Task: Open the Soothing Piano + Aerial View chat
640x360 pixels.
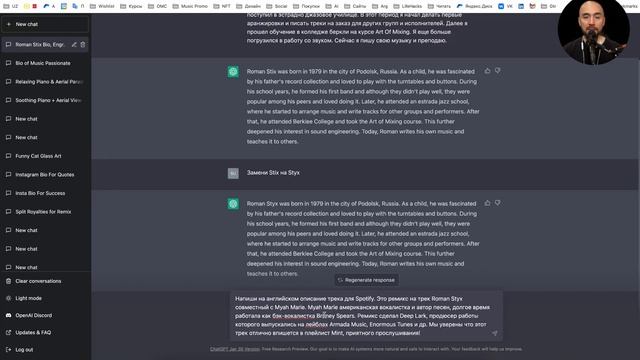Action: click(x=45, y=100)
